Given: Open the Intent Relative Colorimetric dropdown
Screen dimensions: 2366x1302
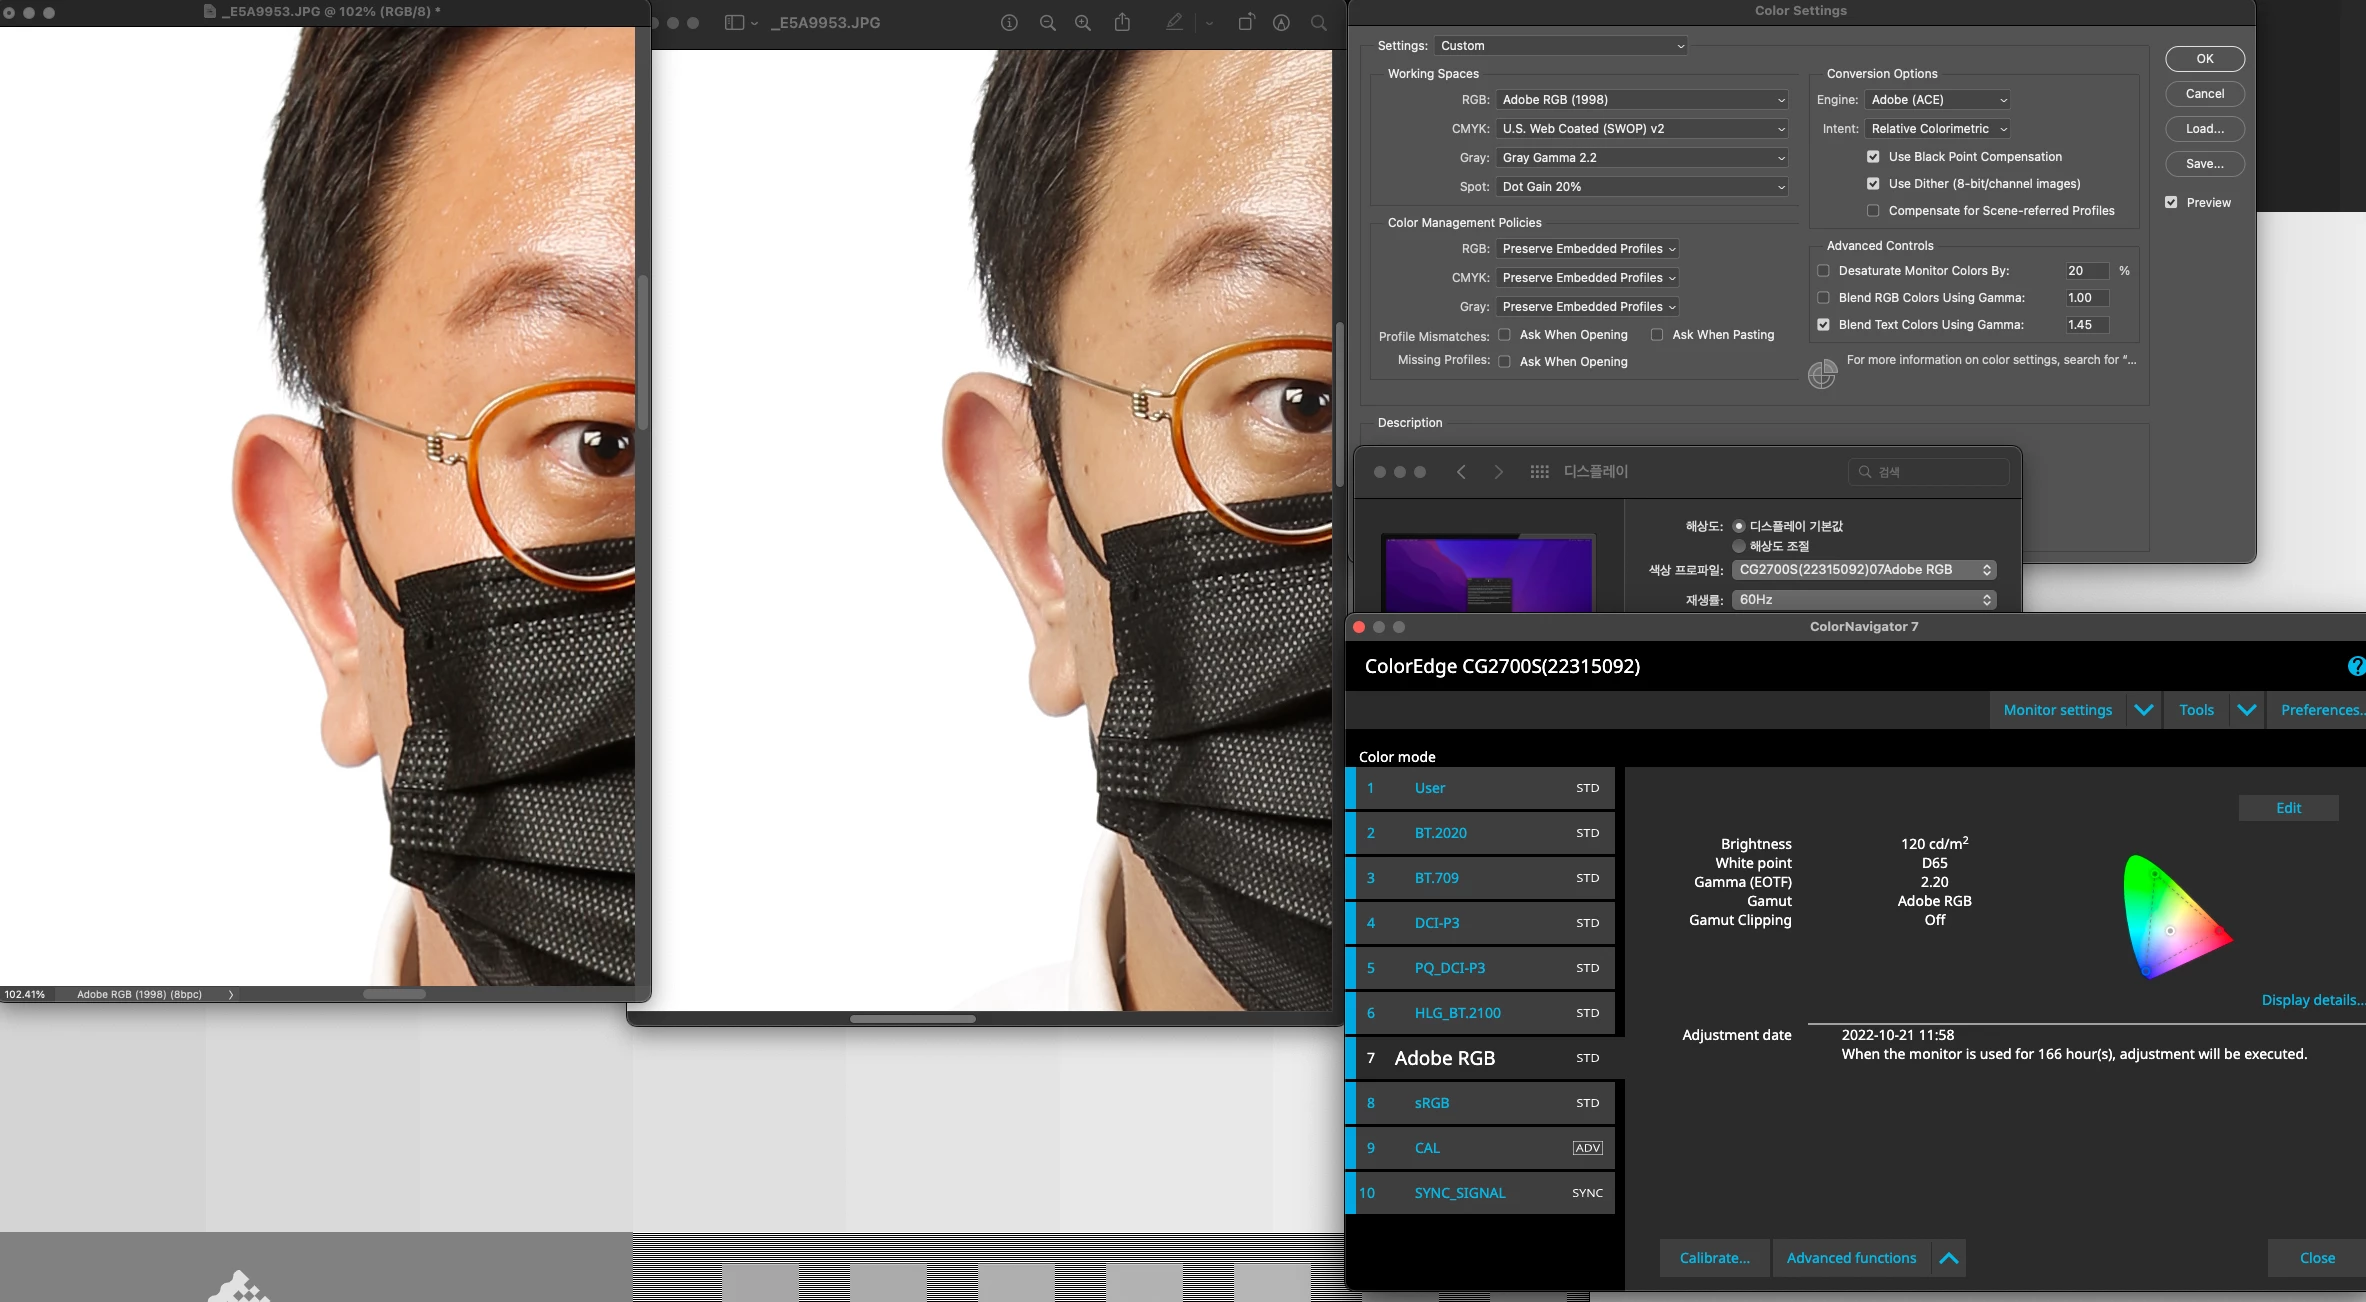Looking at the screenshot, I should tap(1938, 129).
